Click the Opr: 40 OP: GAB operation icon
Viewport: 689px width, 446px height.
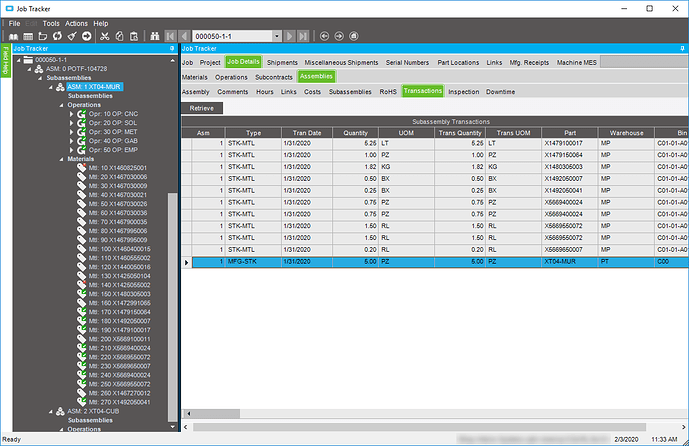pyautogui.click(x=81, y=141)
